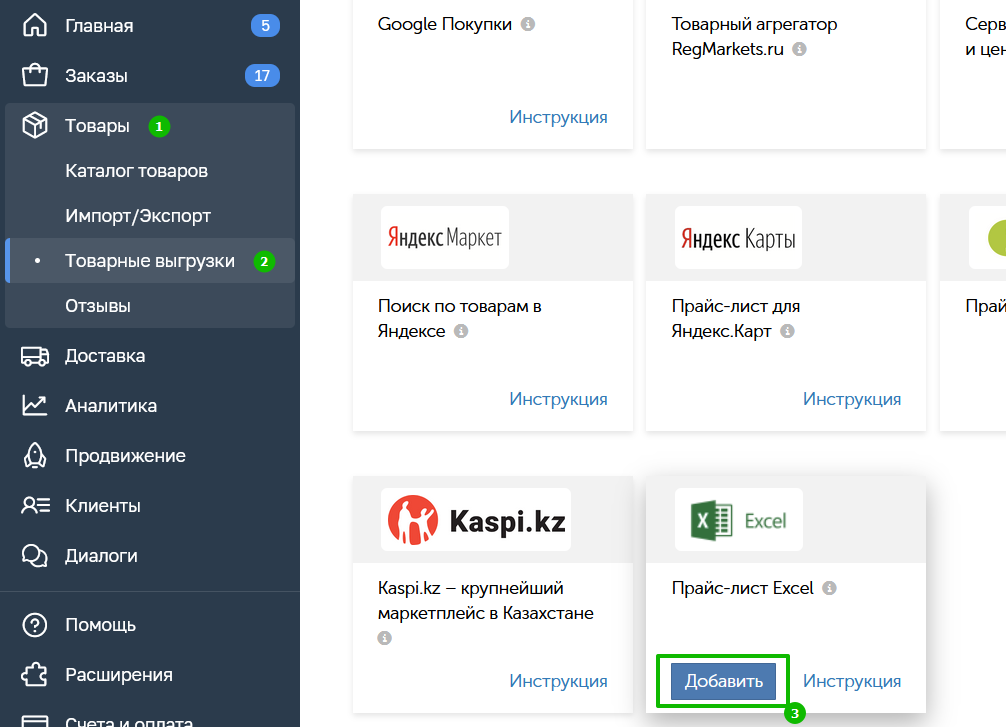
Task: Select Товарные выгрузки submenu item
Action: click(x=149, y=261)
